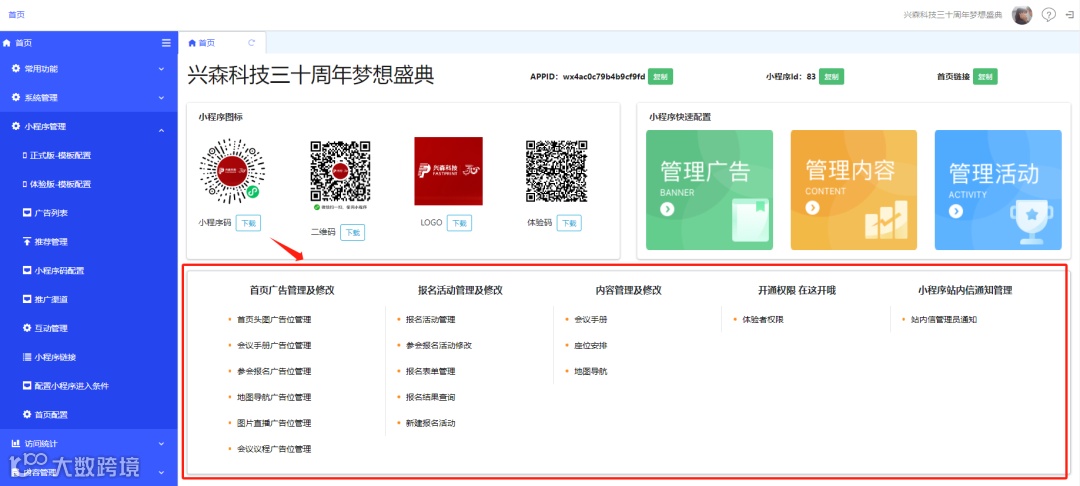This screenshot has height=486, width=1080.
Task: Open 地图导航广告位管理 link
Action: 274,397
